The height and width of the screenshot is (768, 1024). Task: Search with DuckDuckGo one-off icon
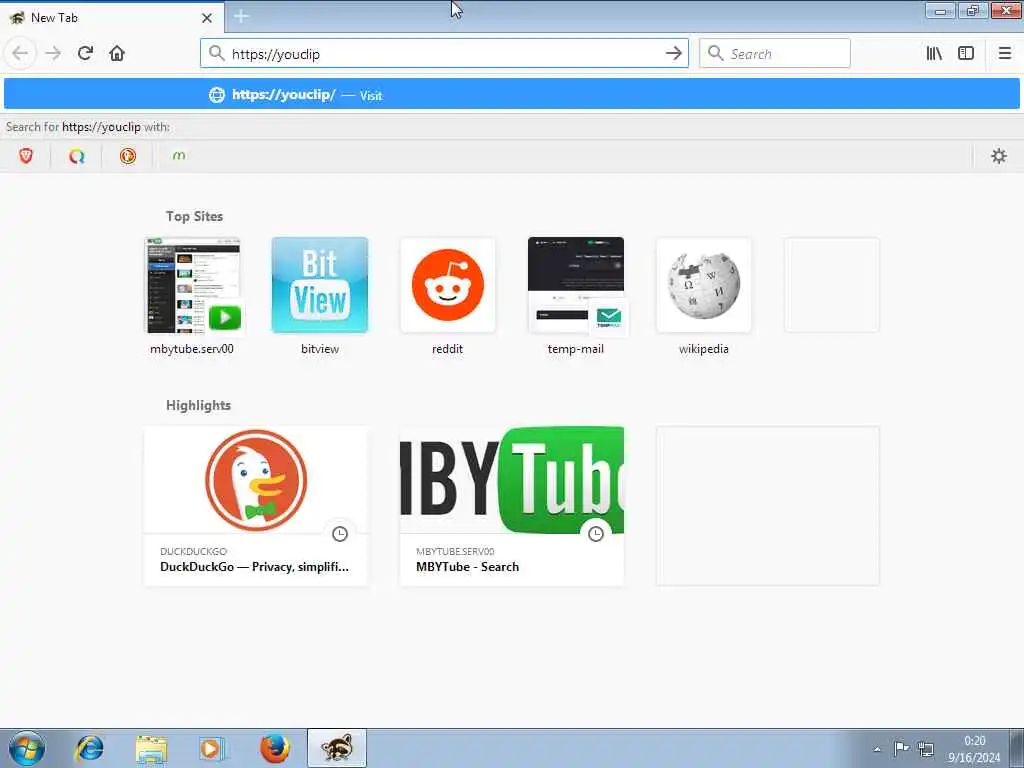(127, 156)
